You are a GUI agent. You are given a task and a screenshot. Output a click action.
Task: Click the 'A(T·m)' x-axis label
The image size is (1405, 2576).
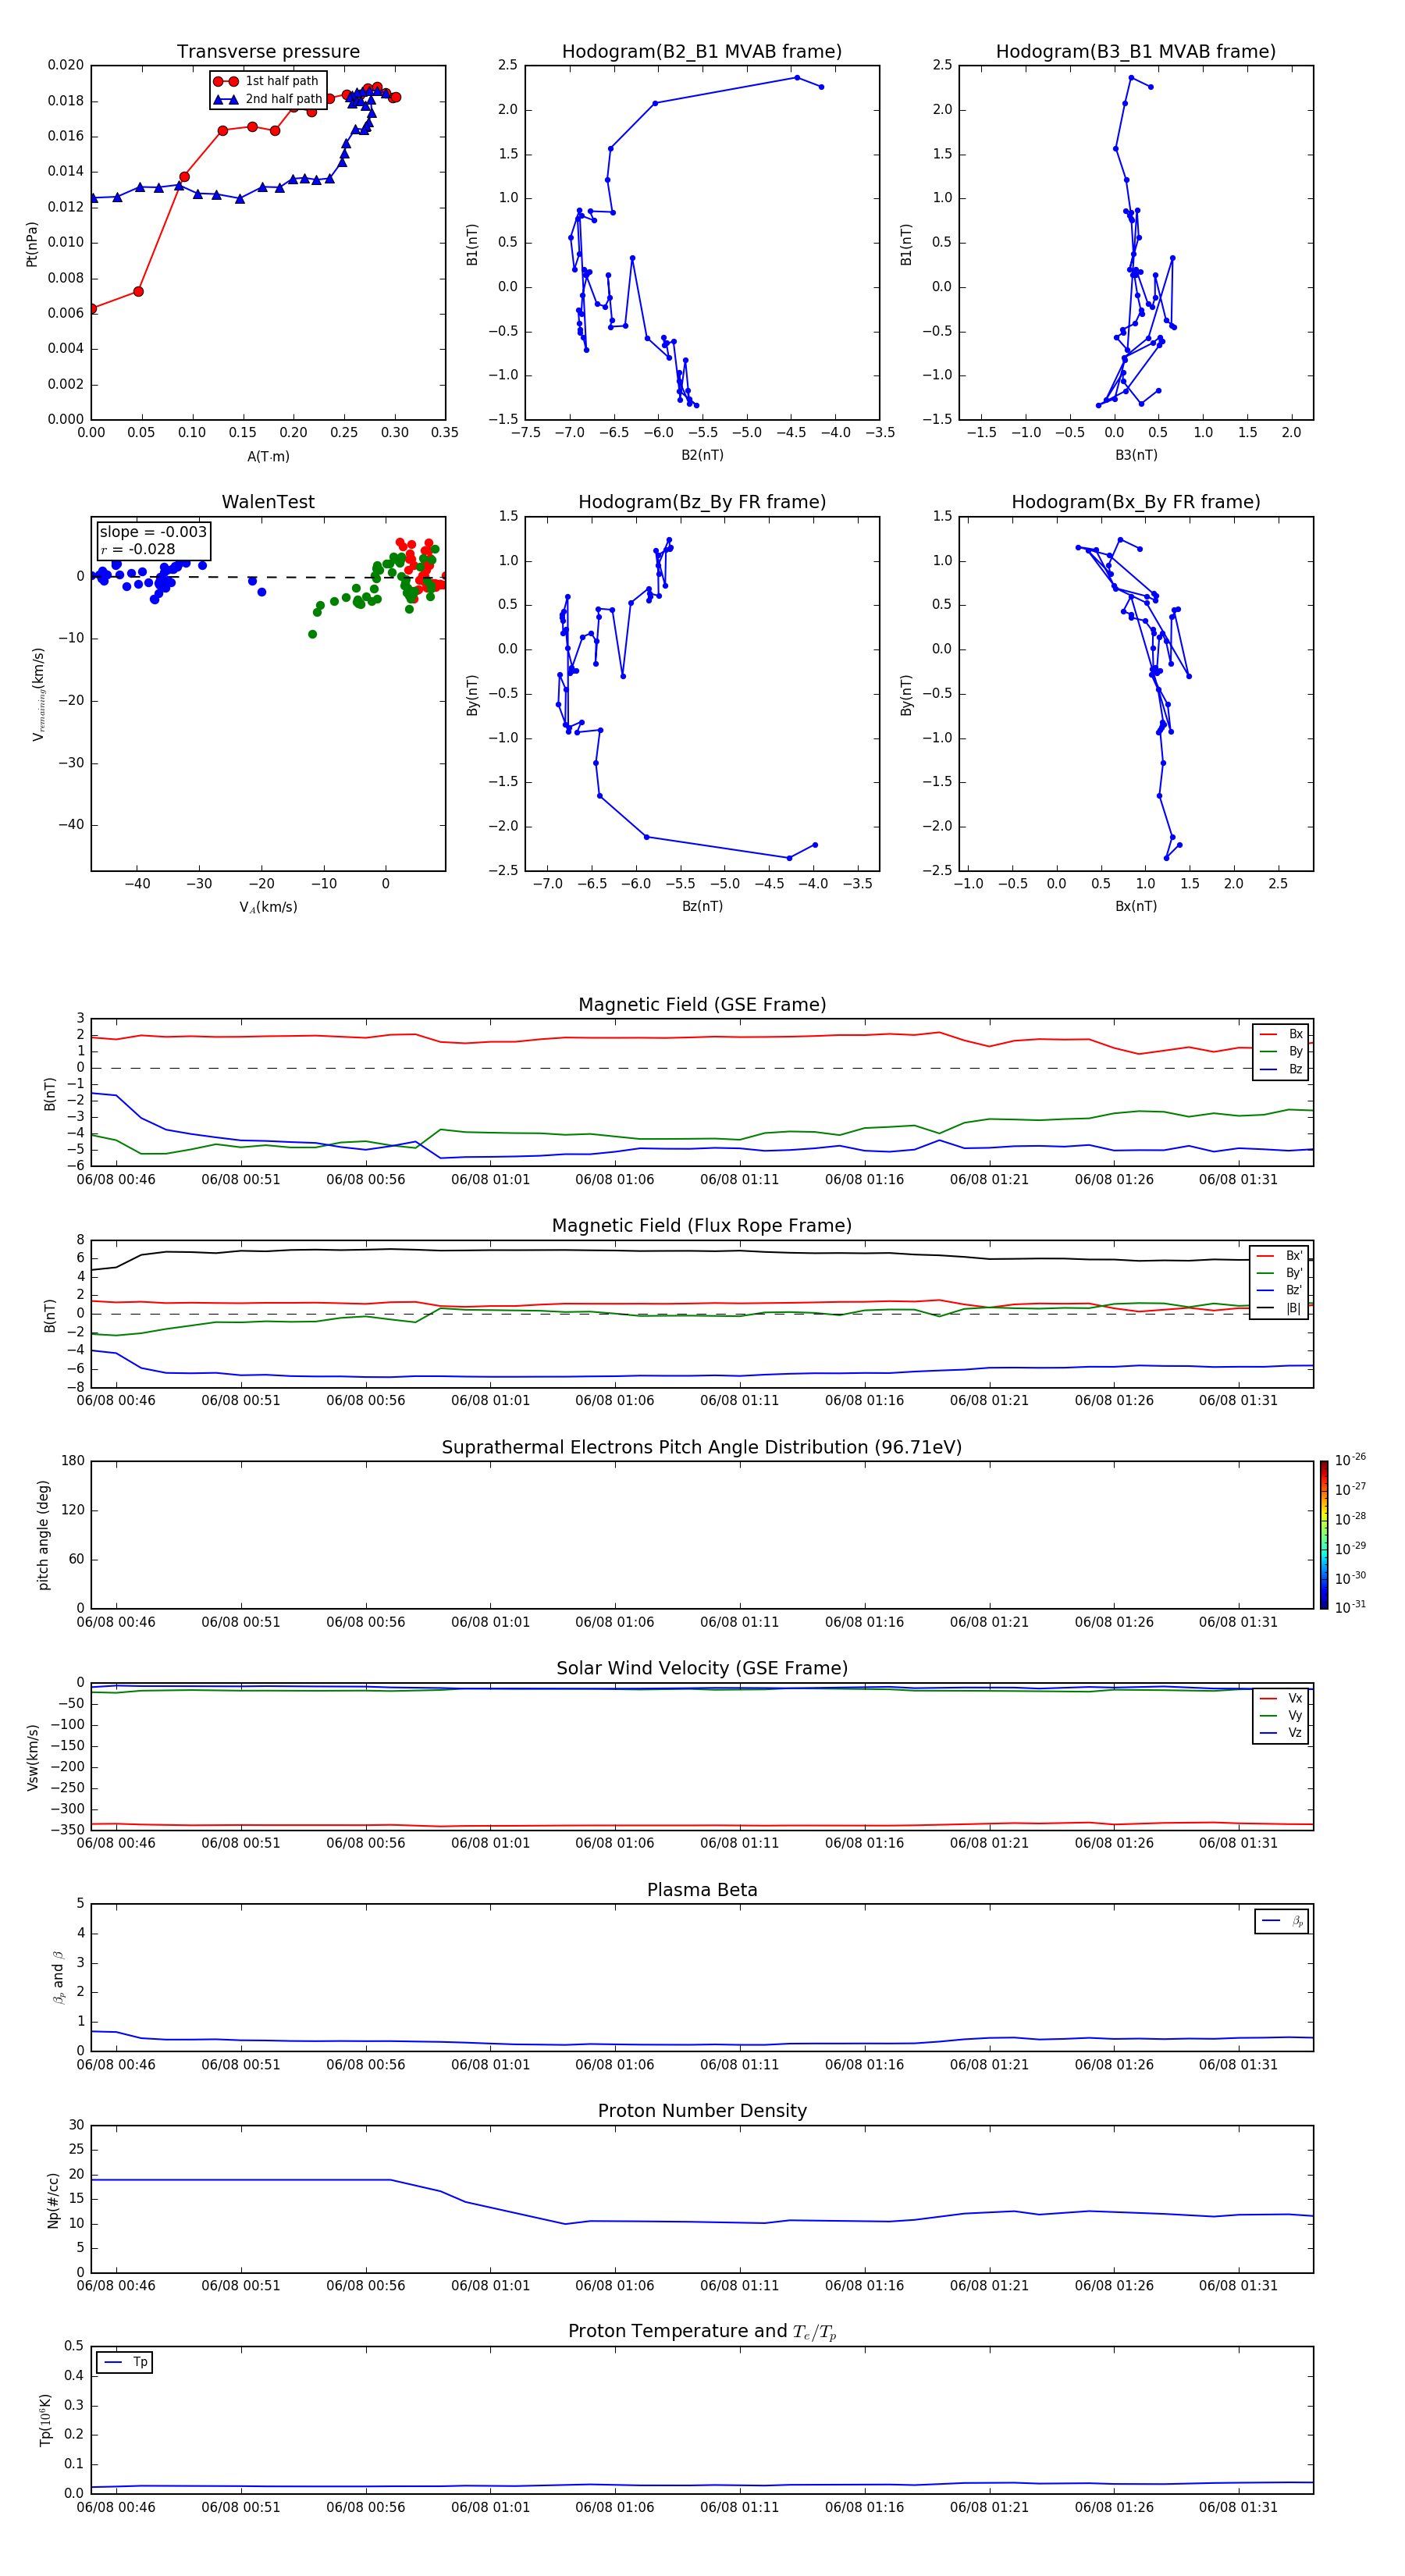[268, 457]
